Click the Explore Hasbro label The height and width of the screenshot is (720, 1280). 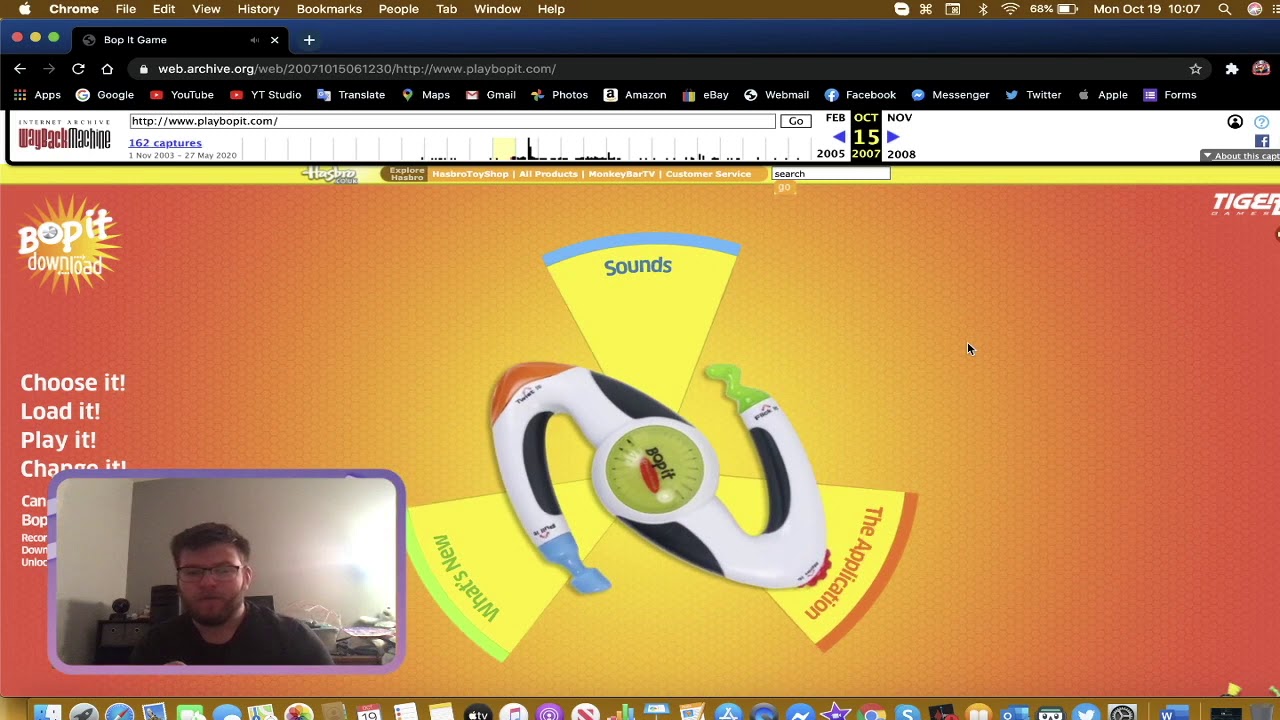click(x=407, y=174)
